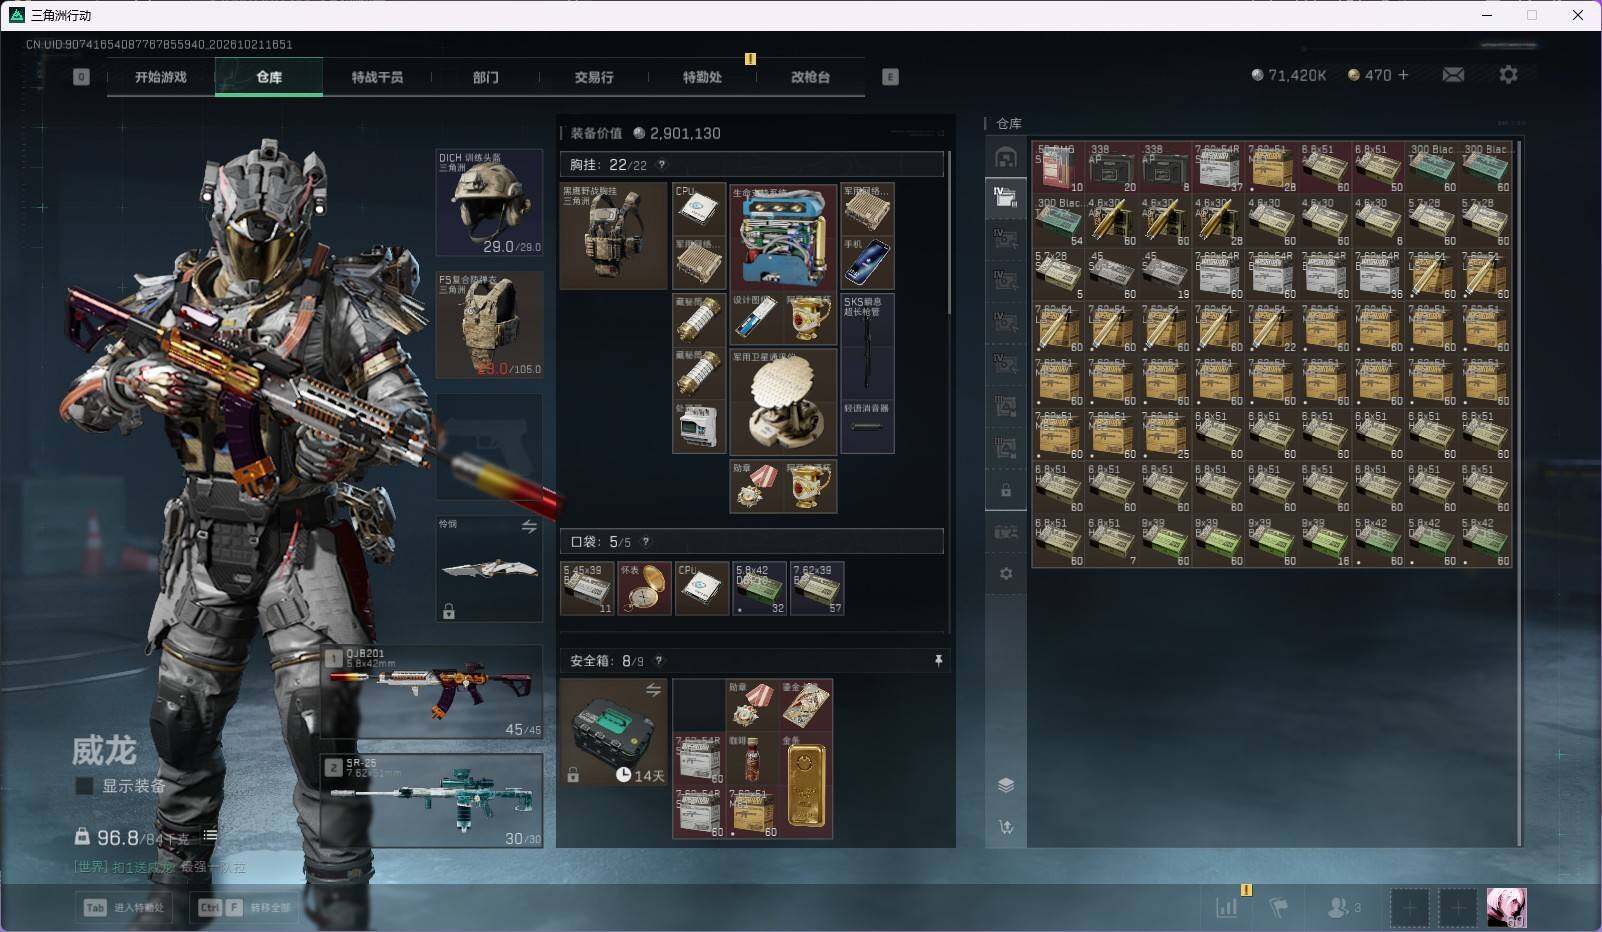The height and width of the screenshot is (932, 1602).
Task: Click the swap arrows on the safe box slot
Action: click(653, 690)
